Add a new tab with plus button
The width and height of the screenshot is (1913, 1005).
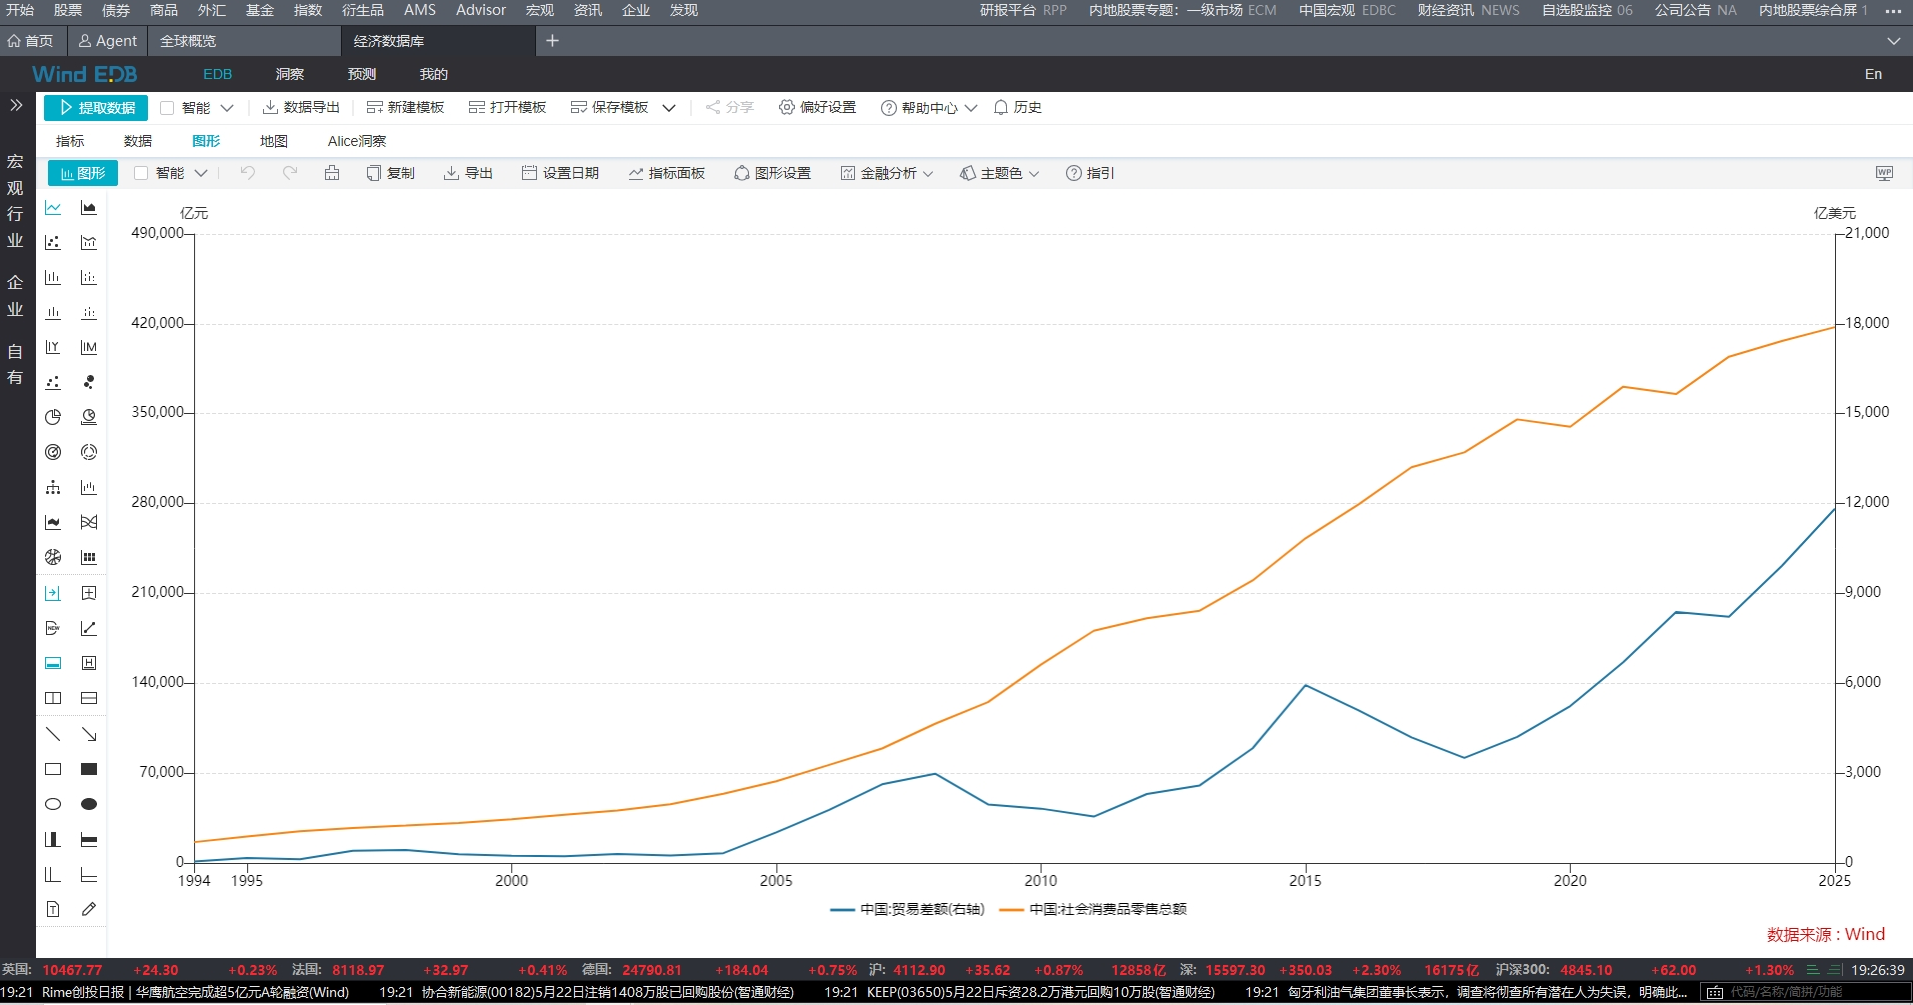(x=552, y=41)
